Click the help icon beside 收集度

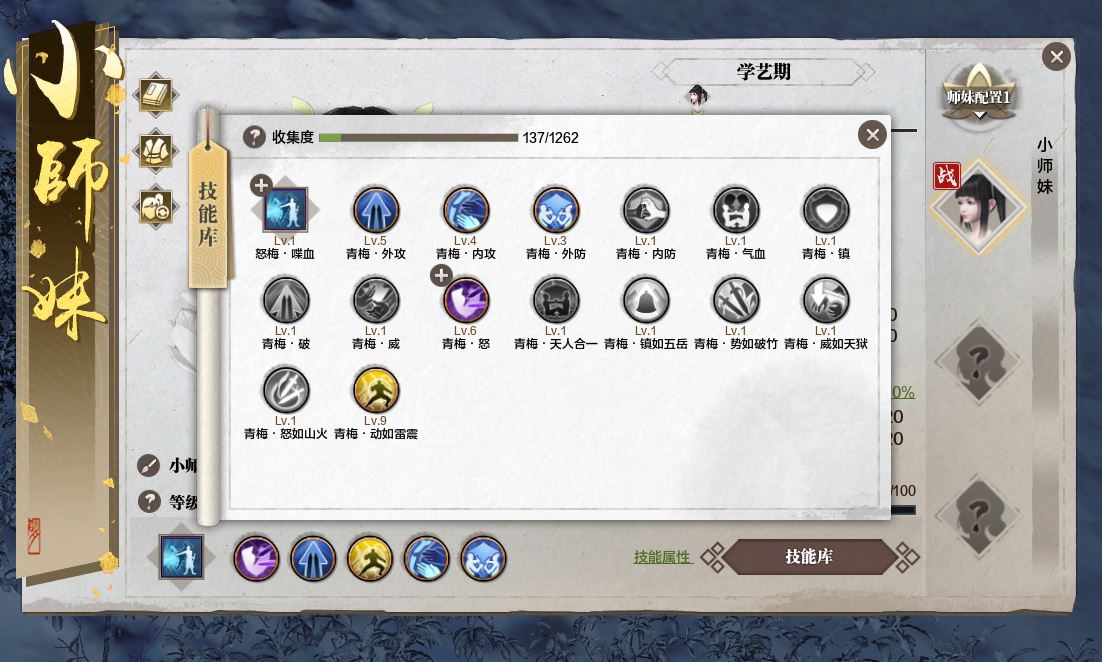coord(254,137)
